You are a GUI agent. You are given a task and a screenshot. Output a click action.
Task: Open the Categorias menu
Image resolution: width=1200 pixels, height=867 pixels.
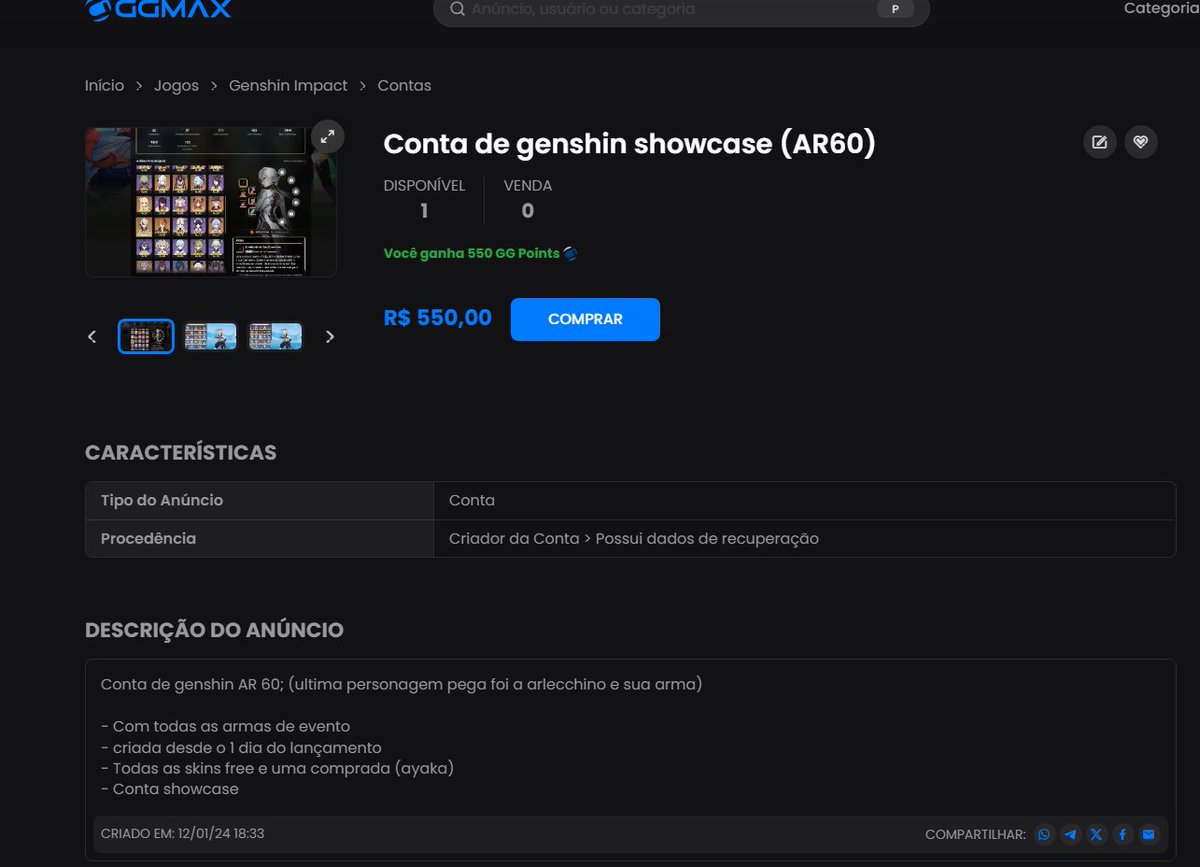pos(1161,8)
